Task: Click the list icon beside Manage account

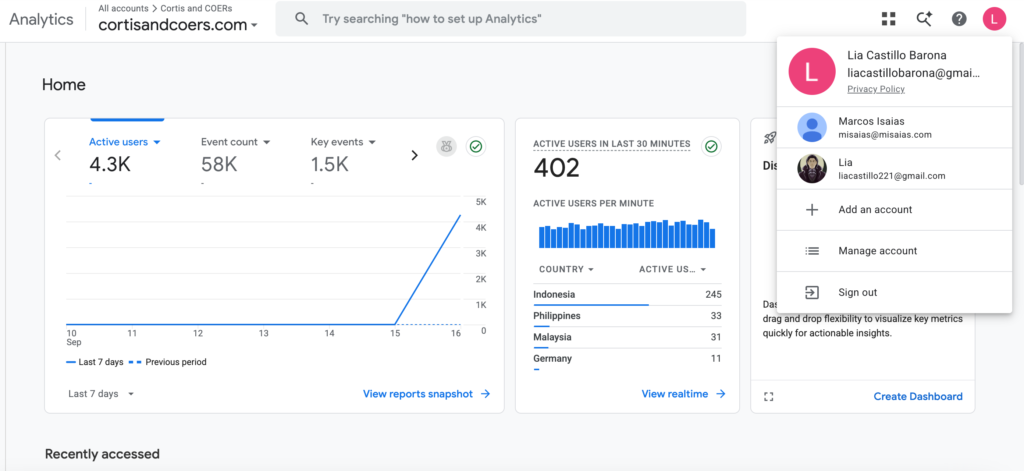Action: 812,251
